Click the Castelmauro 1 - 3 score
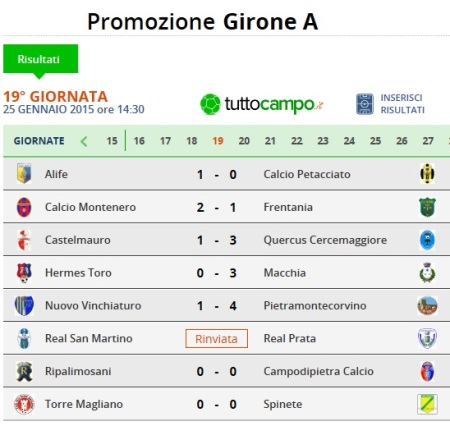This screenshot has width=450, height=426. coord(217,240)
